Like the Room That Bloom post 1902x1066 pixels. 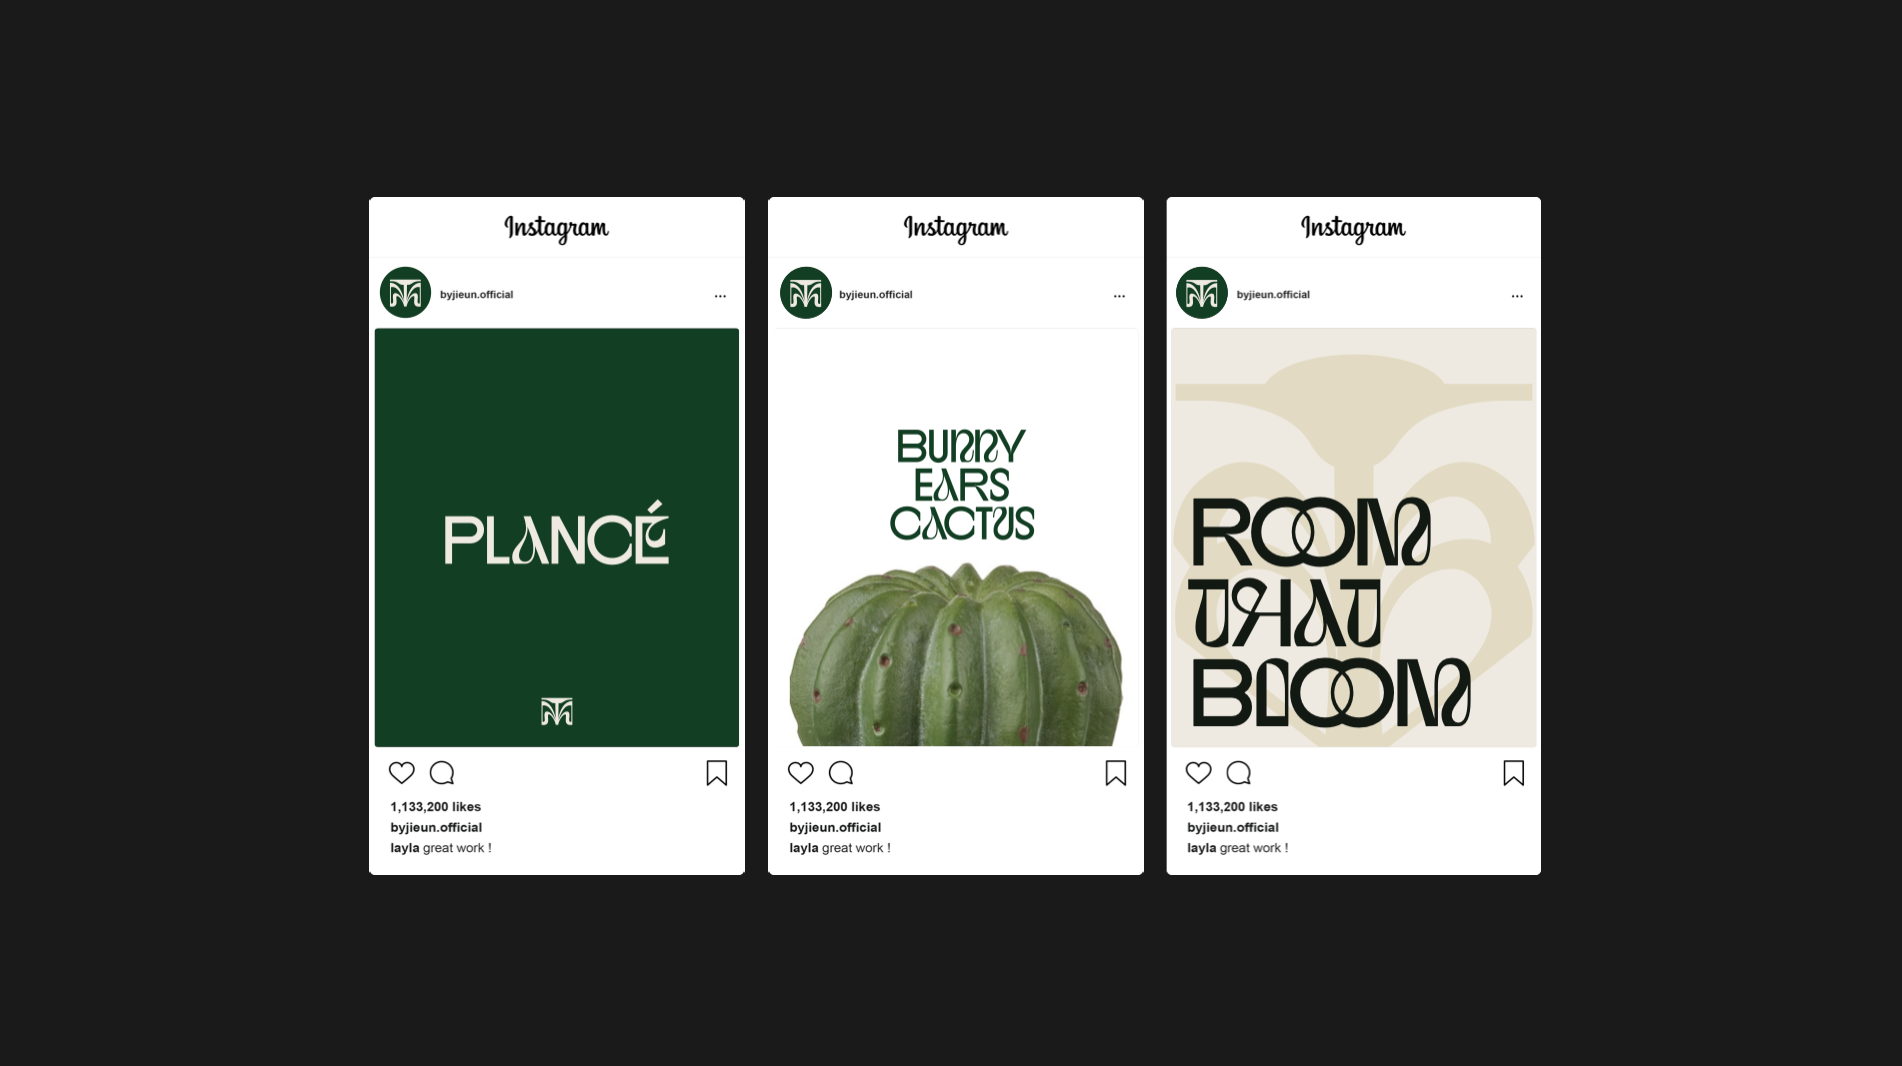[1199, 773]
